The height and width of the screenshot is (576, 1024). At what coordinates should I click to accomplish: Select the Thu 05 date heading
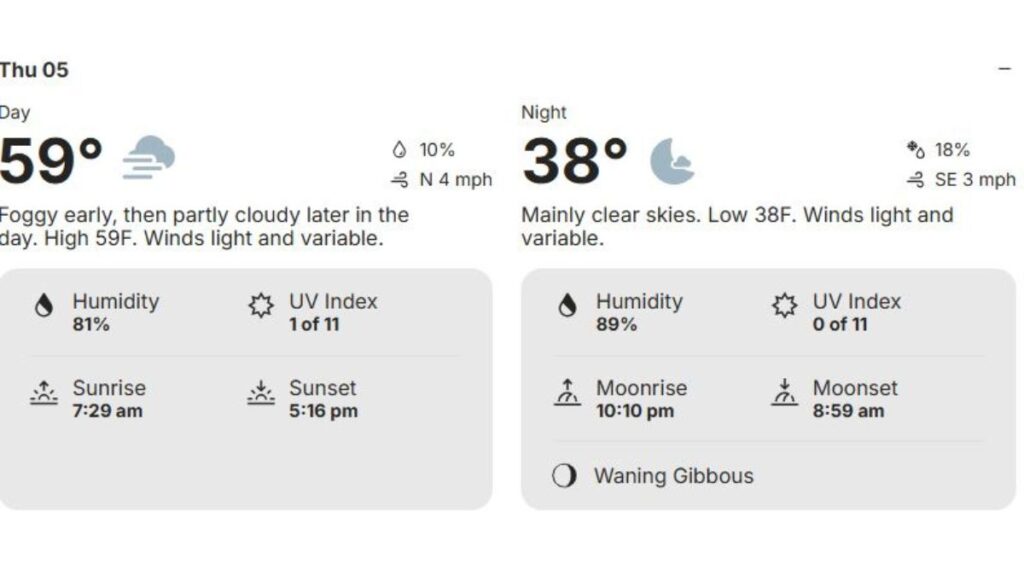click(x=34, y=70)
